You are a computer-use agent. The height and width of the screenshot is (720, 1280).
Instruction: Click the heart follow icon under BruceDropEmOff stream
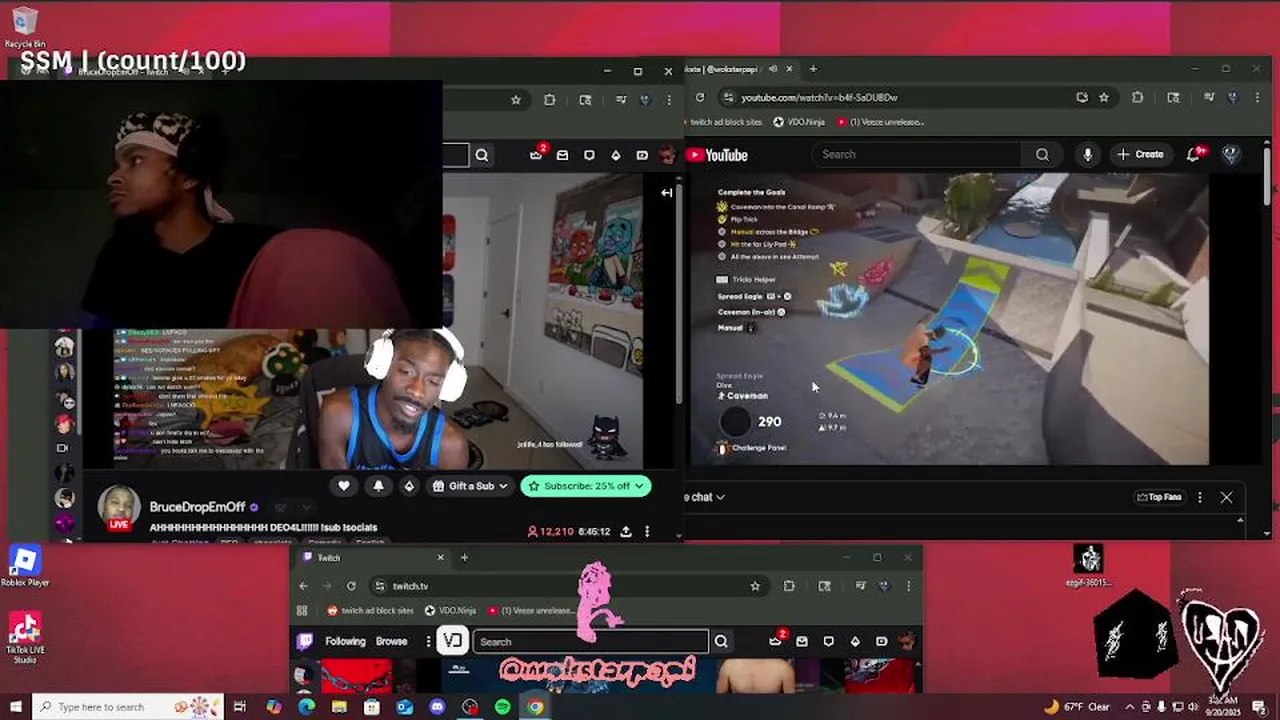(344, 486)
